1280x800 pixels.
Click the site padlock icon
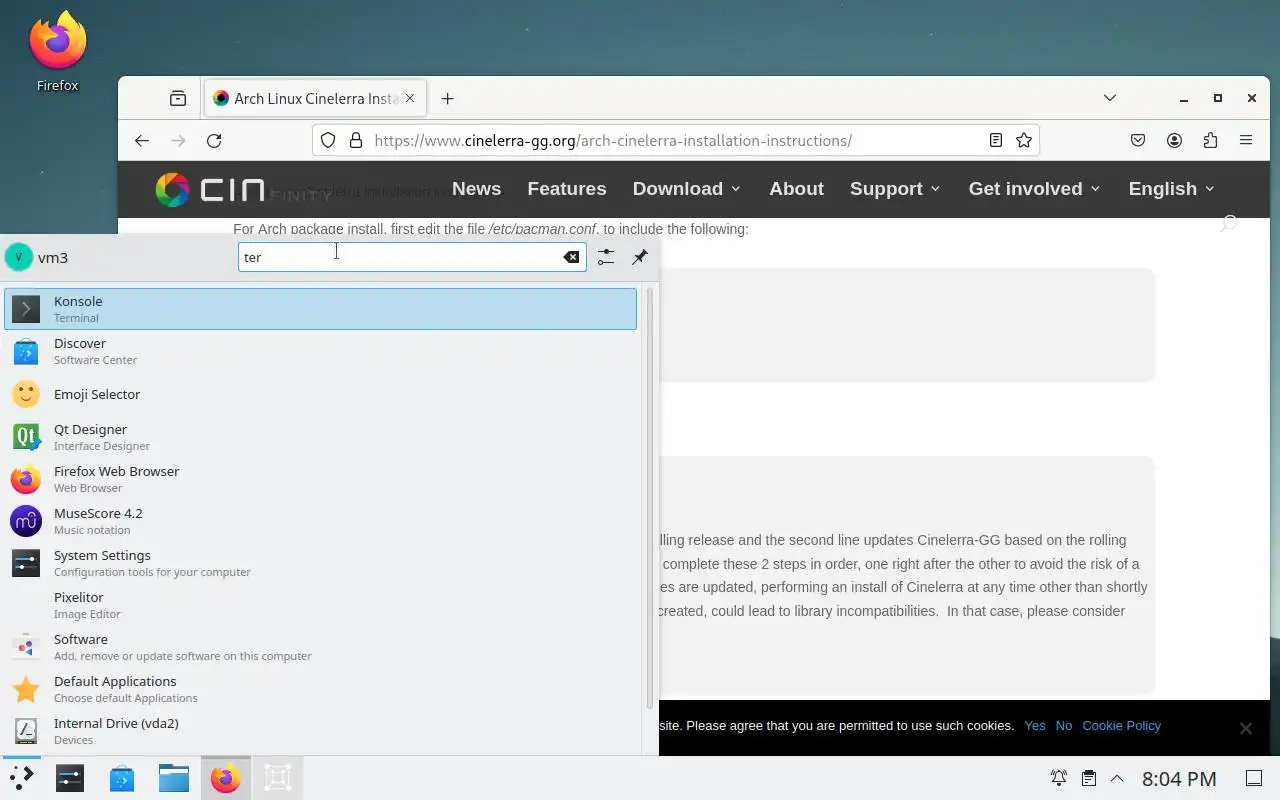coord(355,141)
